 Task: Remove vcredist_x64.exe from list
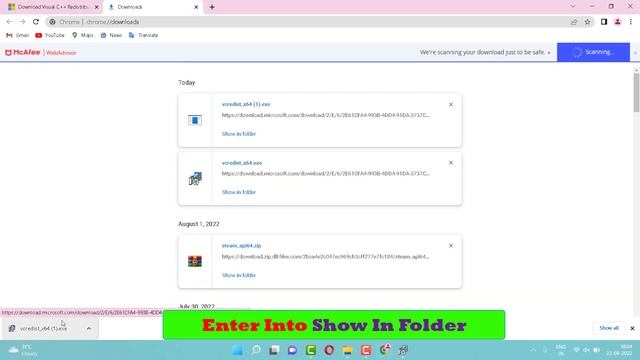[x=451, y=163]
